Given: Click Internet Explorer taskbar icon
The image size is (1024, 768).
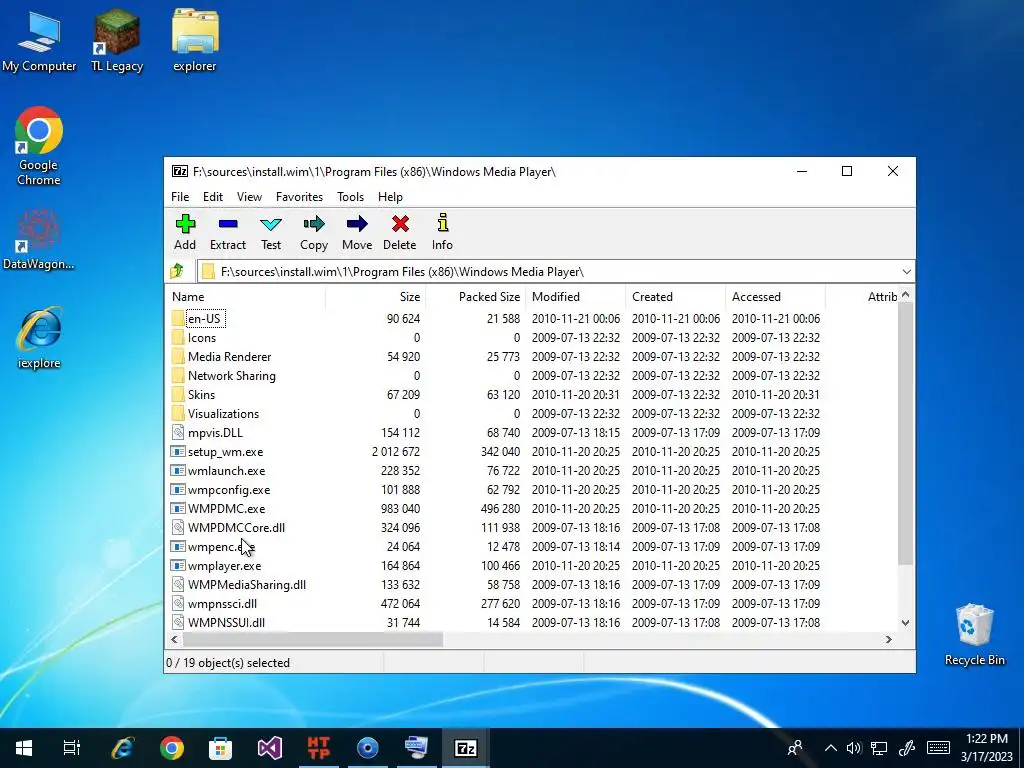Looking at the screenshot, I should [123, 748].
